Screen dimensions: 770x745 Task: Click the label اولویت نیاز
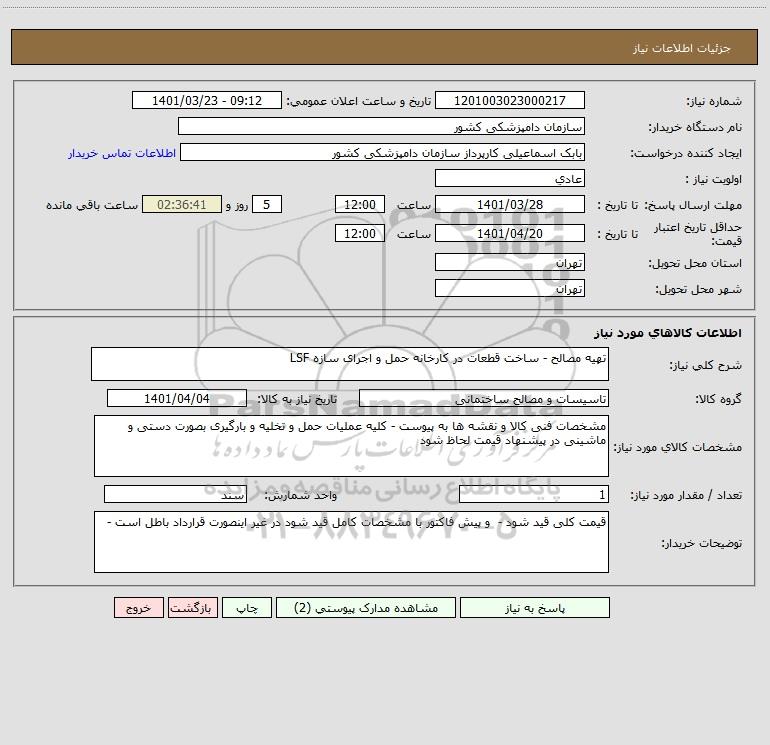point(714,180)
